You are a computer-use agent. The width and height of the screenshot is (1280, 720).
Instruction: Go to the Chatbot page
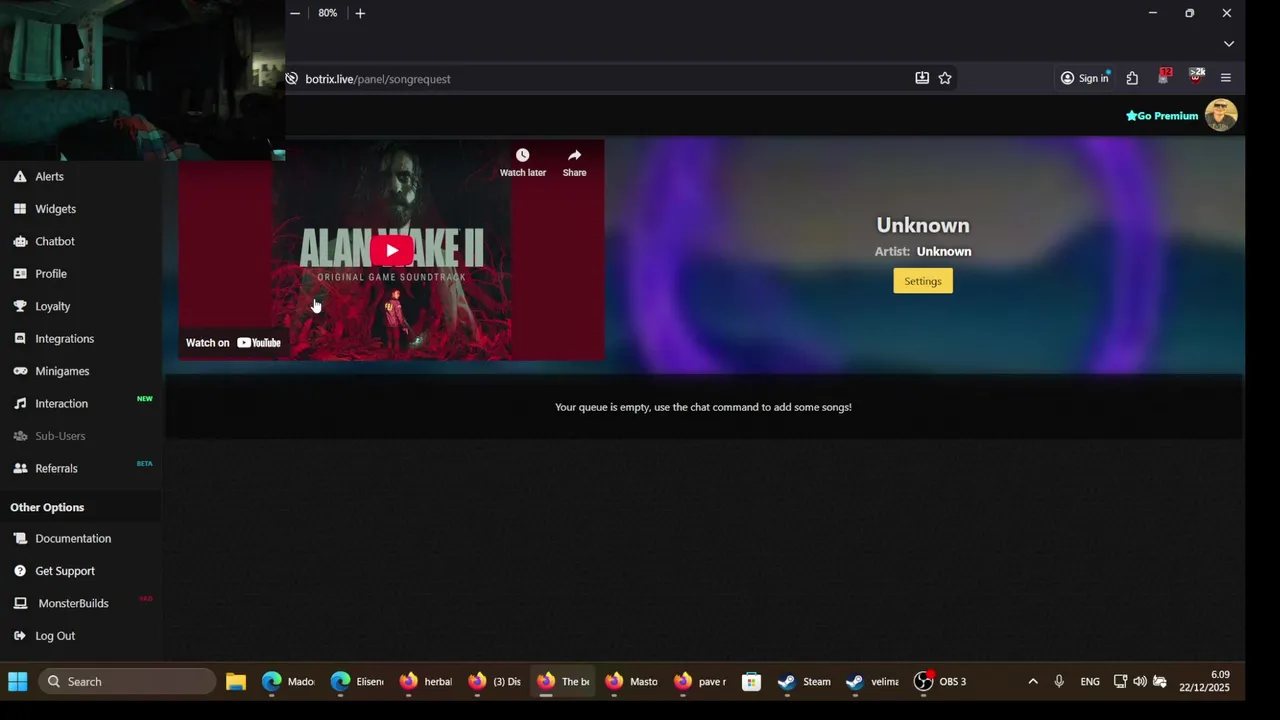click(55, 241)
